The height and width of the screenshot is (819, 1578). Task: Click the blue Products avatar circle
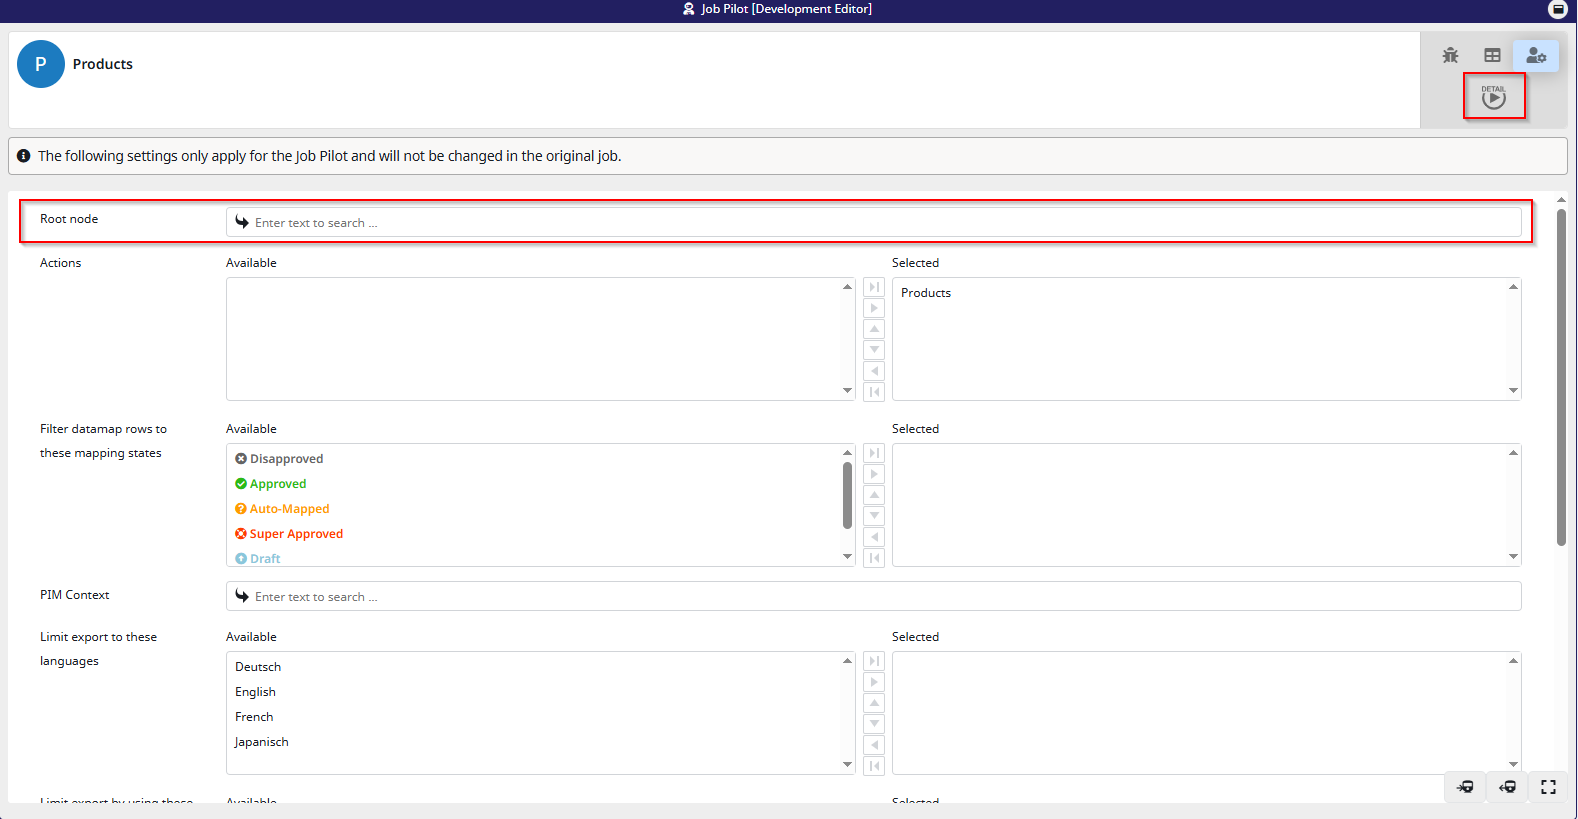[41, 64]
